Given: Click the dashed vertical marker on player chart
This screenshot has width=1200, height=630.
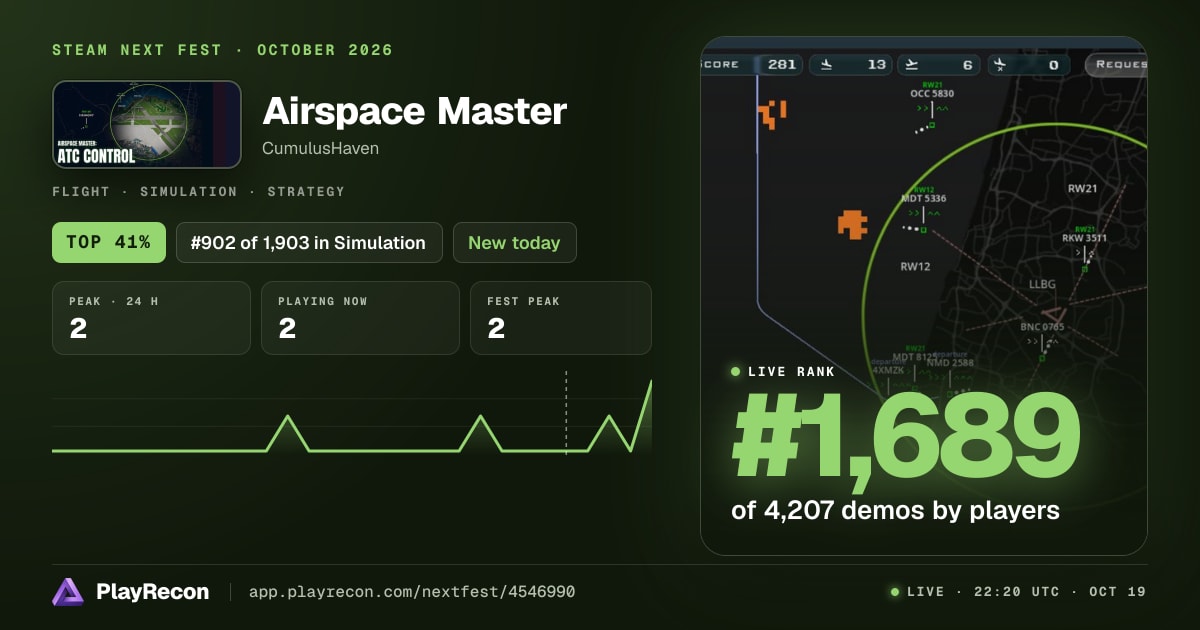Looking at the screenshot, I should click(x=566, y=413).
